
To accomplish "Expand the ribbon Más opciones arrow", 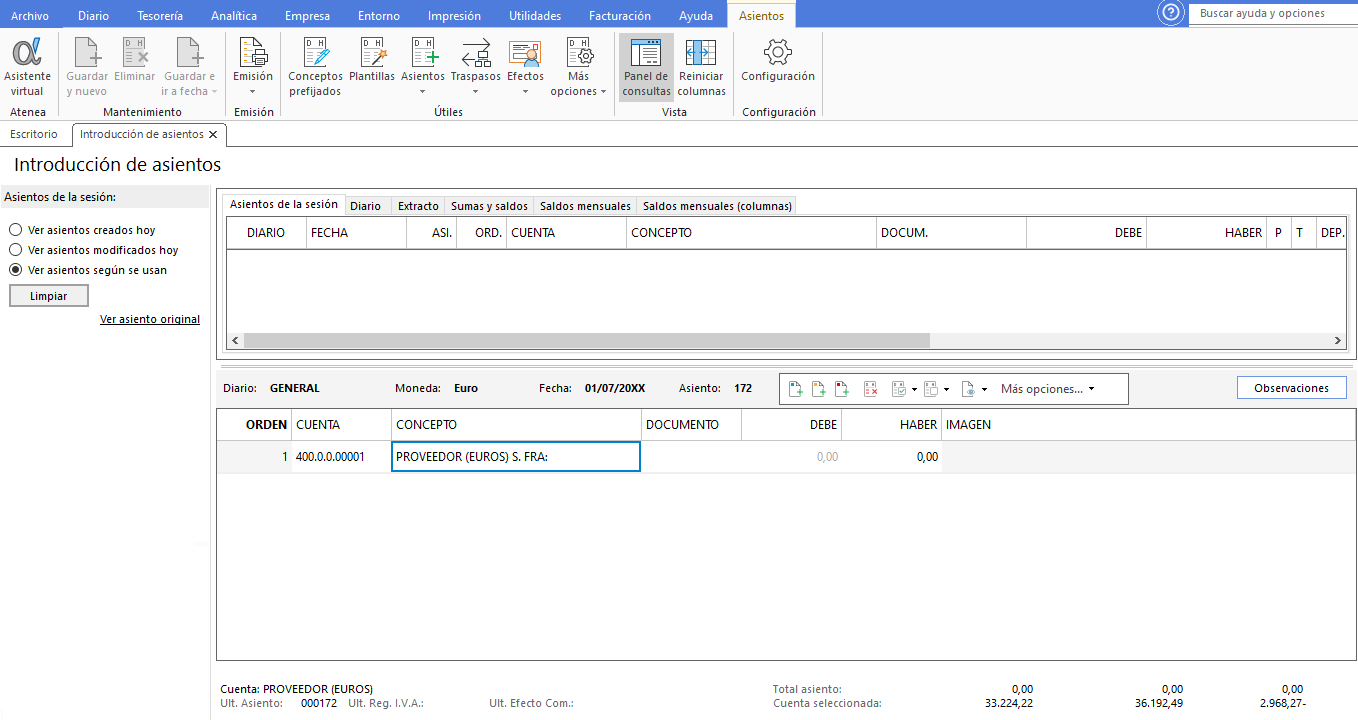I will 603,92.
